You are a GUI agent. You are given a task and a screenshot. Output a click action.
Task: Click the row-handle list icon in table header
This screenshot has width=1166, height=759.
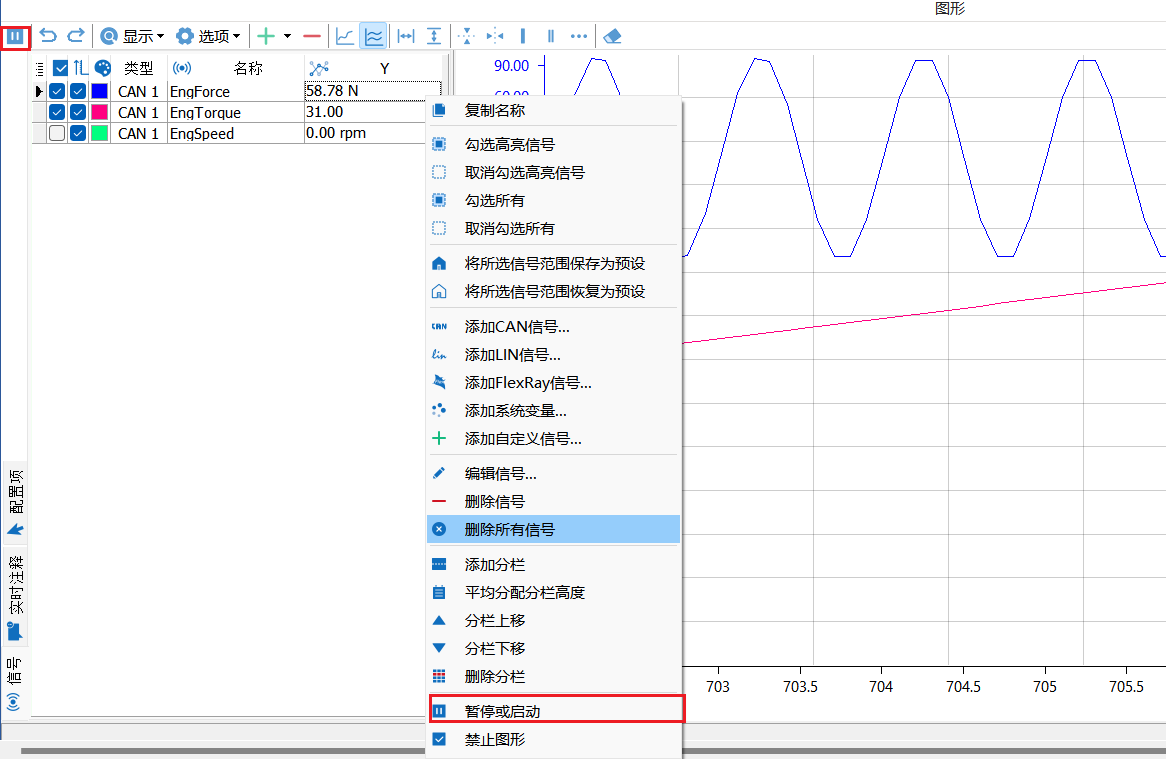click(39, 69)
